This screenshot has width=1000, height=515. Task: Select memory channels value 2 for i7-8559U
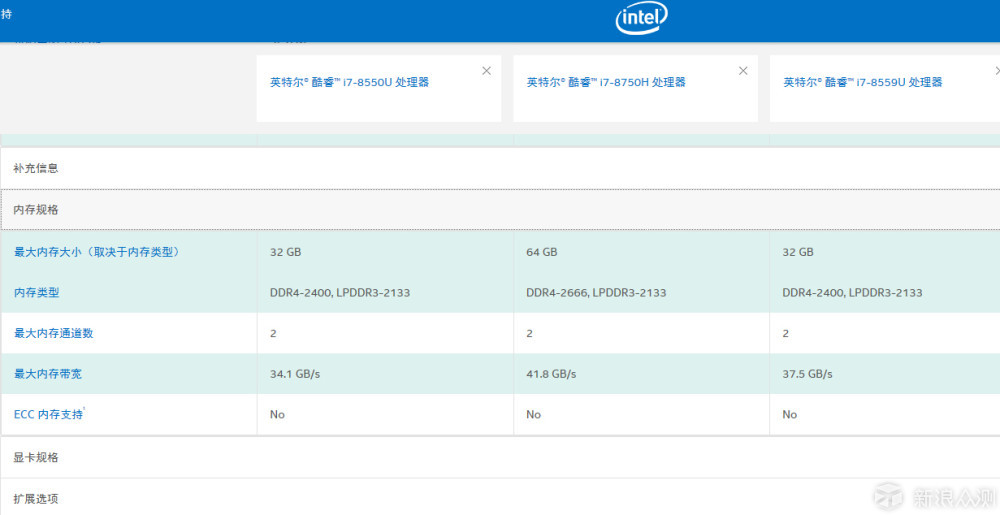click(x=786, y=333)
